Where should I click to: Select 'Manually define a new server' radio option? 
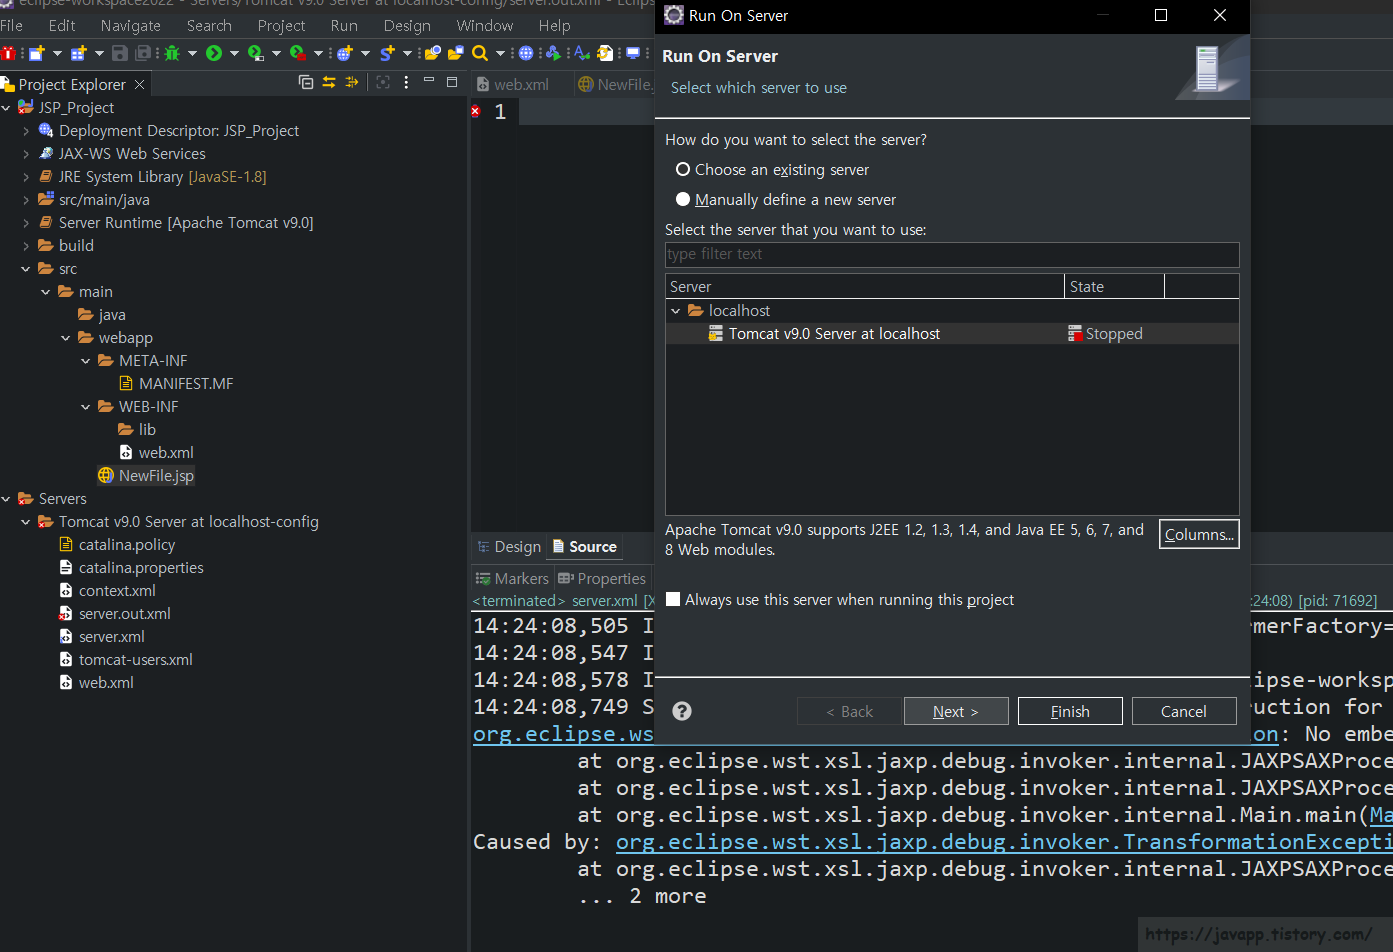click(683, 200)
